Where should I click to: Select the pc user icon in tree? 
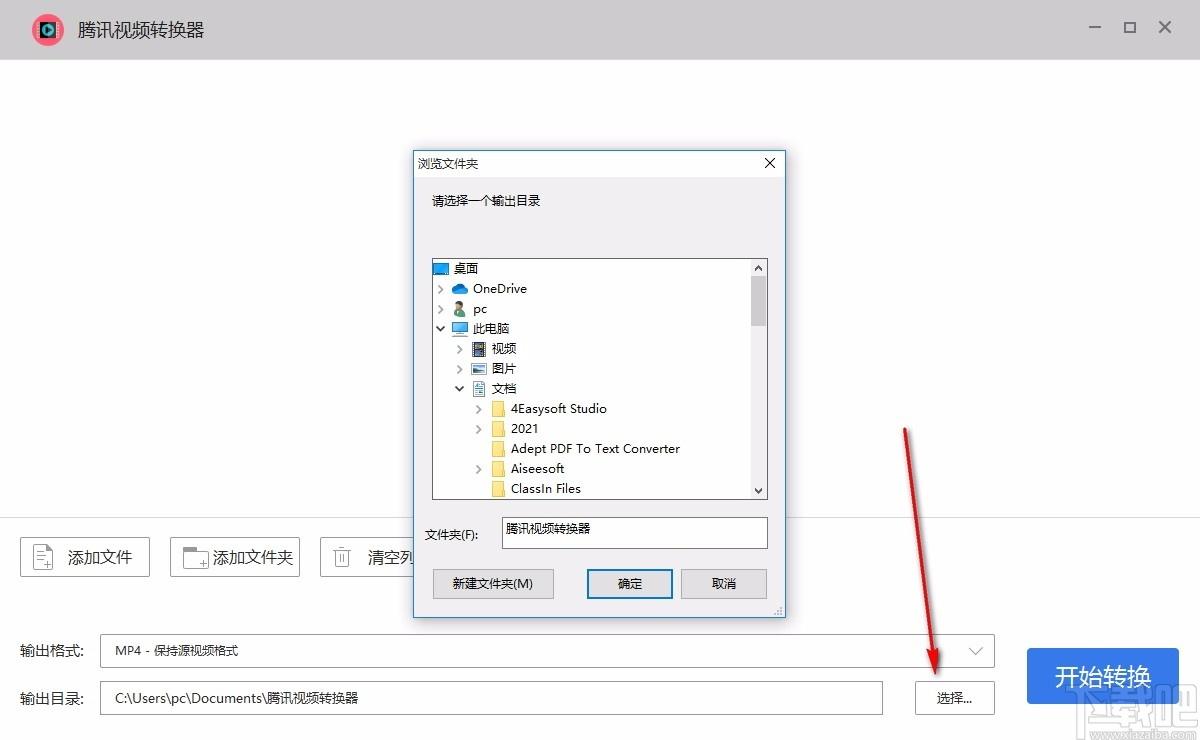tap(460, 309)
